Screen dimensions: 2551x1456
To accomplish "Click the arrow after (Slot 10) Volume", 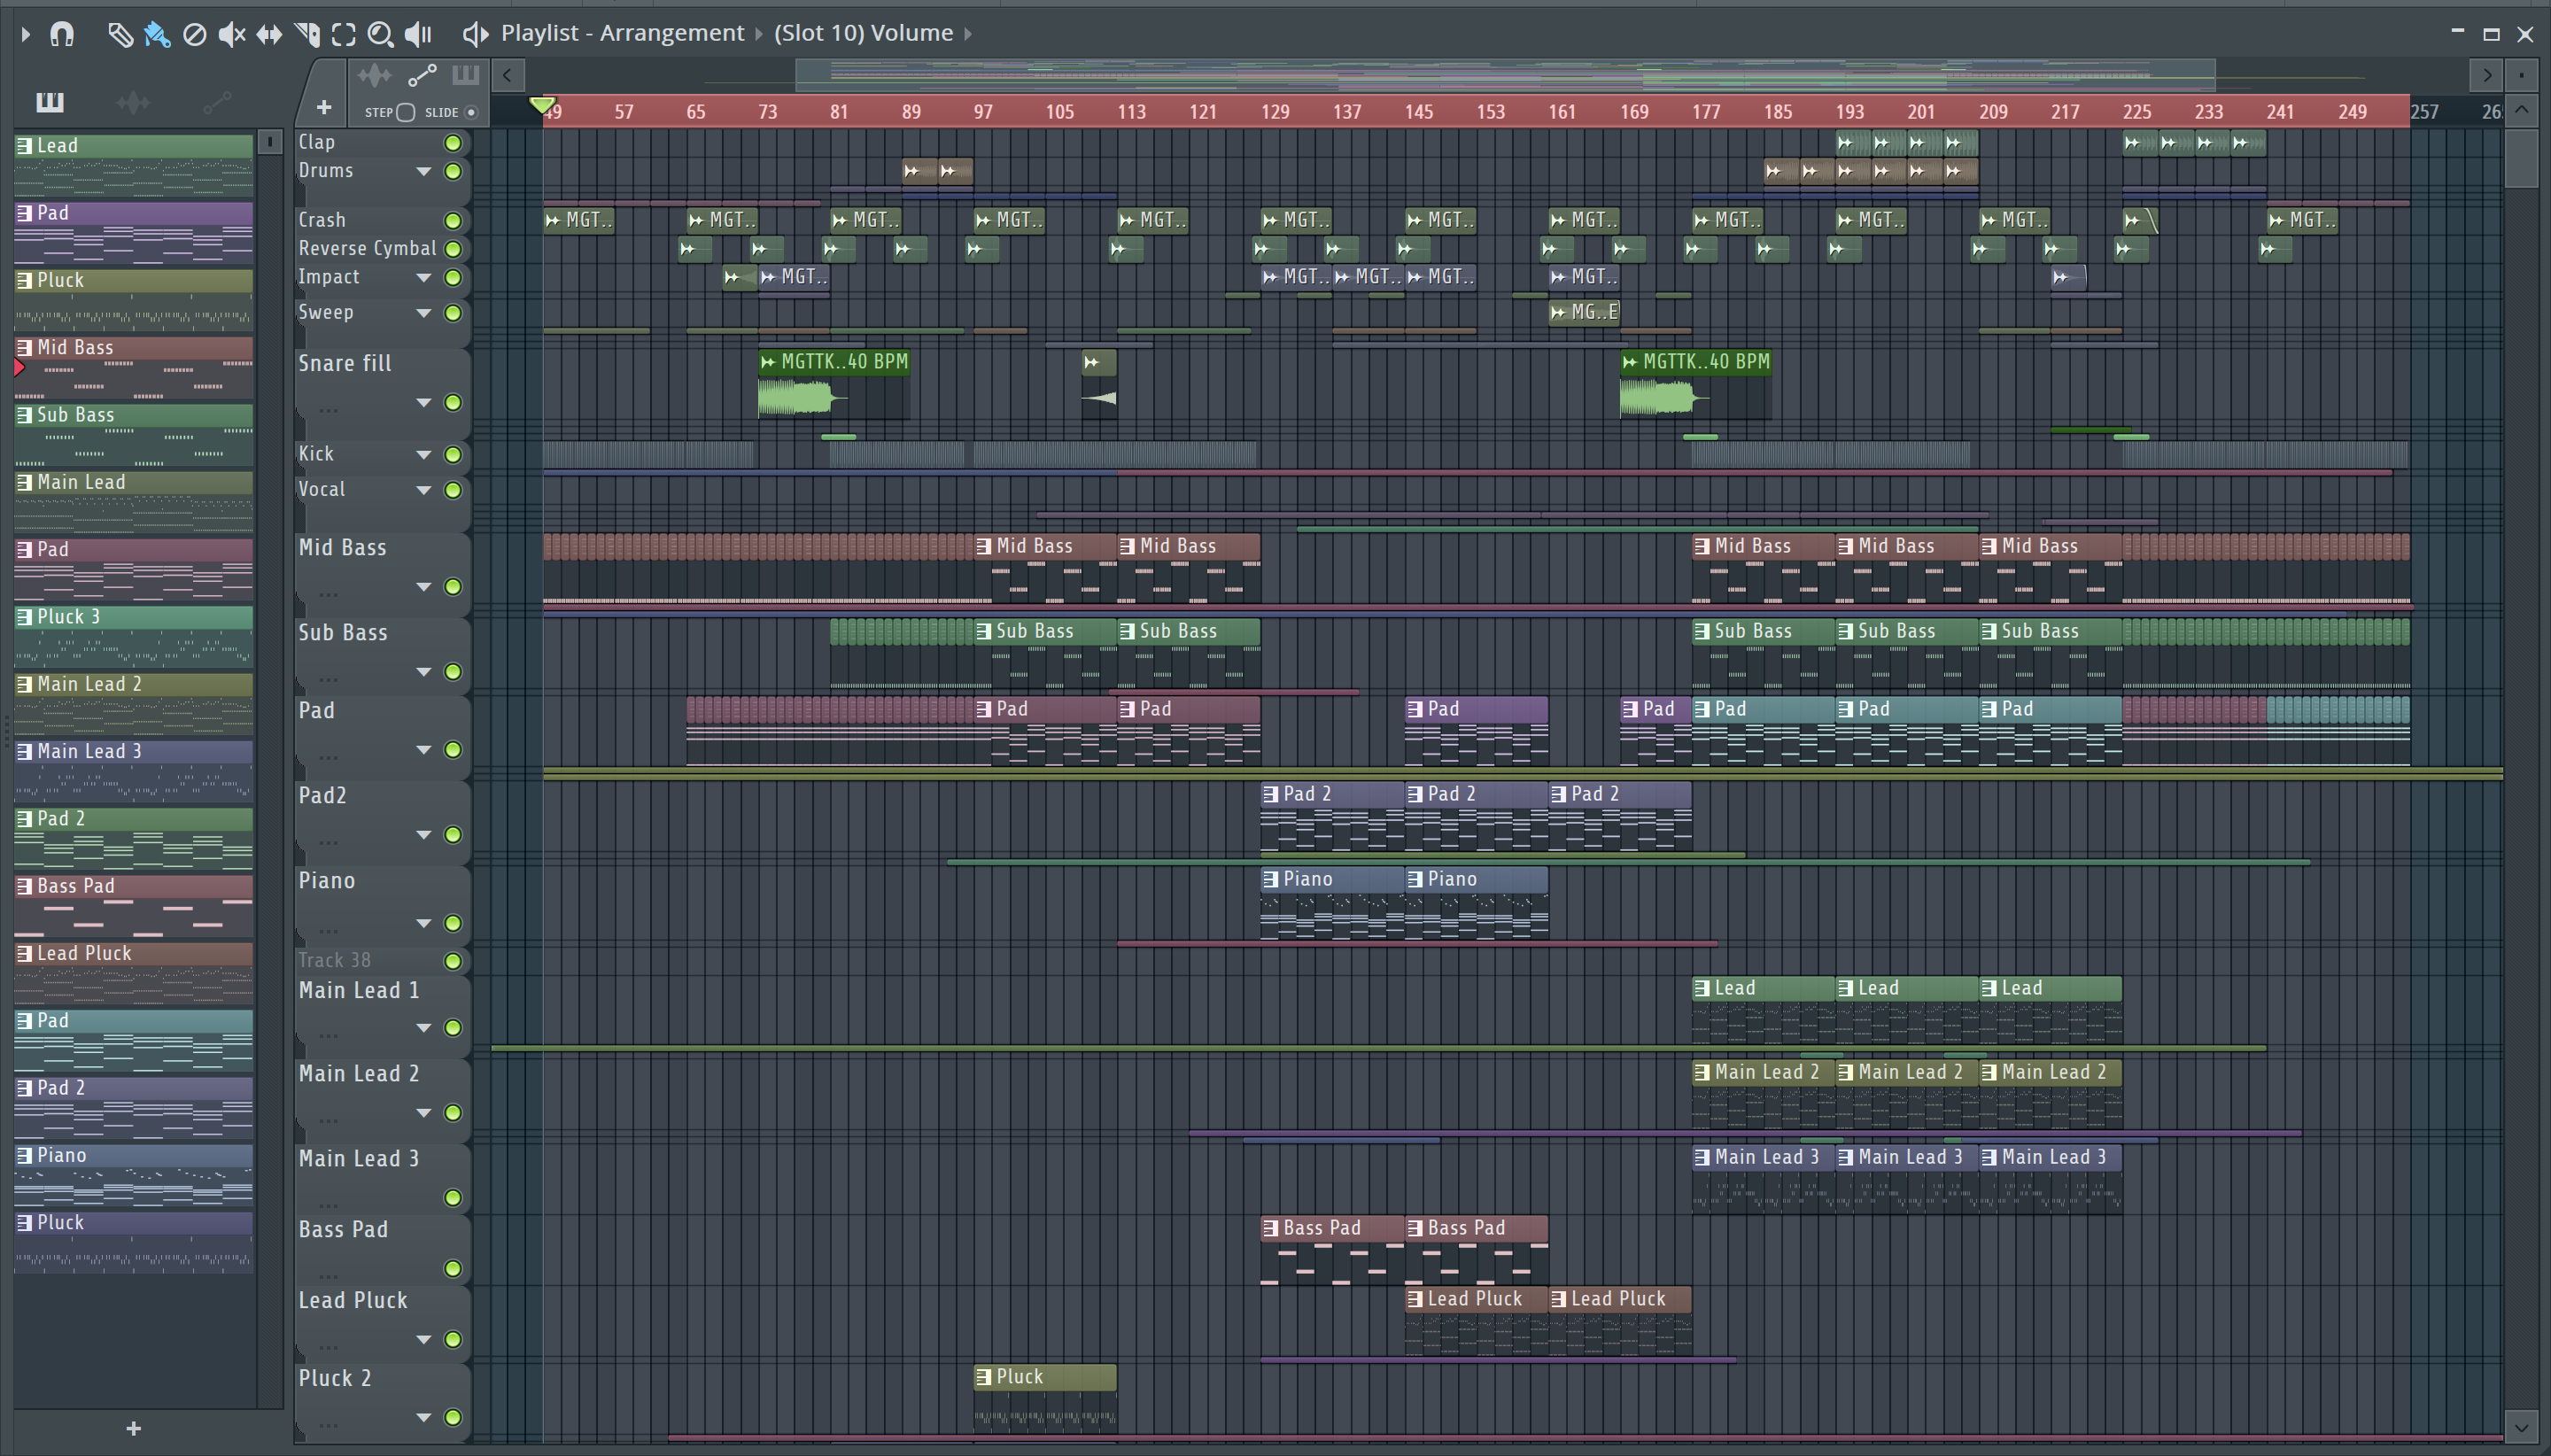I will coord(968,34).
